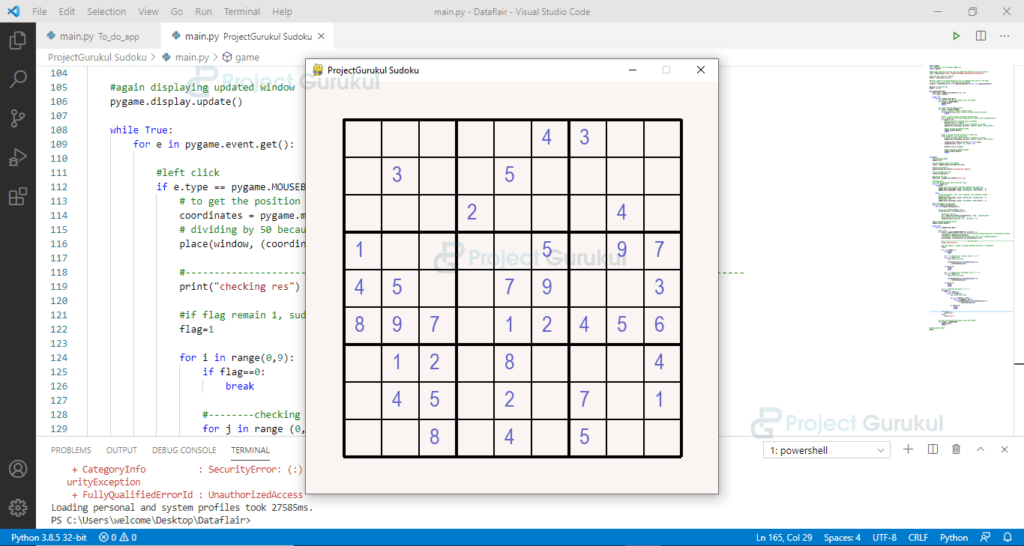The image size is (1024, 546).
Task: Open the Accounts menu icon
Action: (x=18, y=469)
